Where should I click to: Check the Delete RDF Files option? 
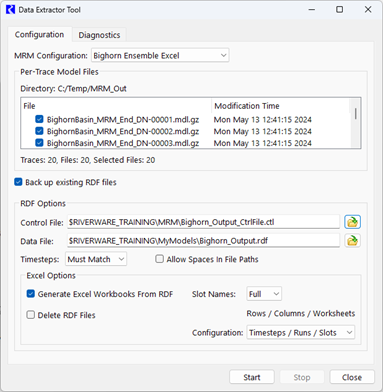[x=31, y=315]
